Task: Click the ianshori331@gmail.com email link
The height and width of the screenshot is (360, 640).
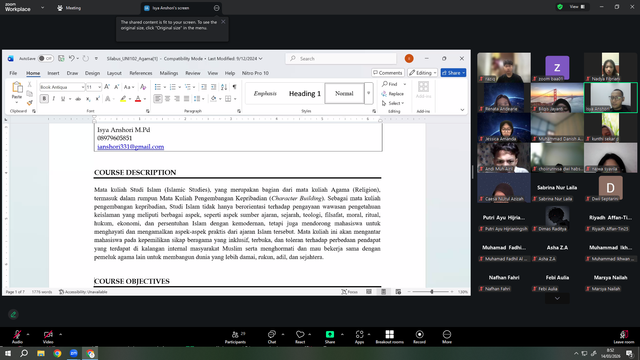Action: coord(131,147)
